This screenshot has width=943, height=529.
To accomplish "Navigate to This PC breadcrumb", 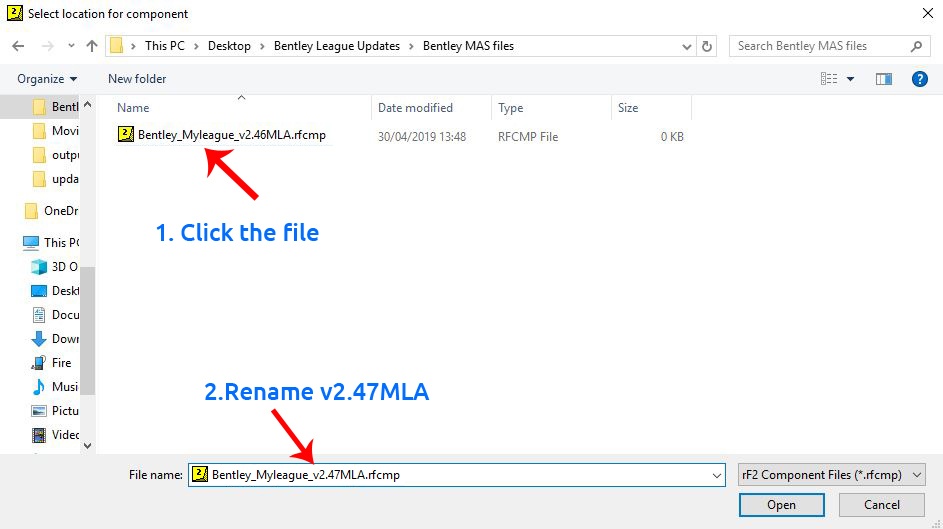I will (x=165, y=46).
